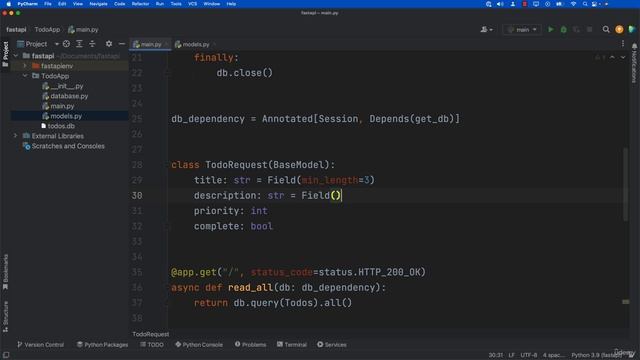Open Version Control tool window
Image resolution: width=640 pixels, height=360 pixels.
[40, 344]
